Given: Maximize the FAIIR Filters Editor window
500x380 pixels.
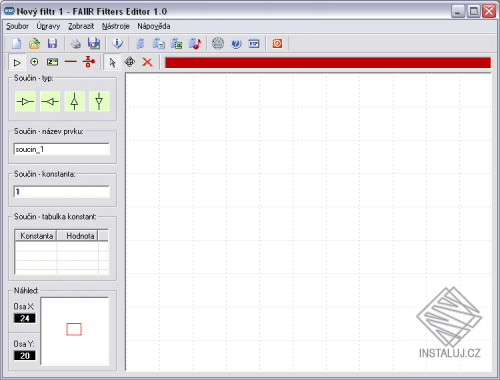Looking at the screenshot, I should click(473, 11).
